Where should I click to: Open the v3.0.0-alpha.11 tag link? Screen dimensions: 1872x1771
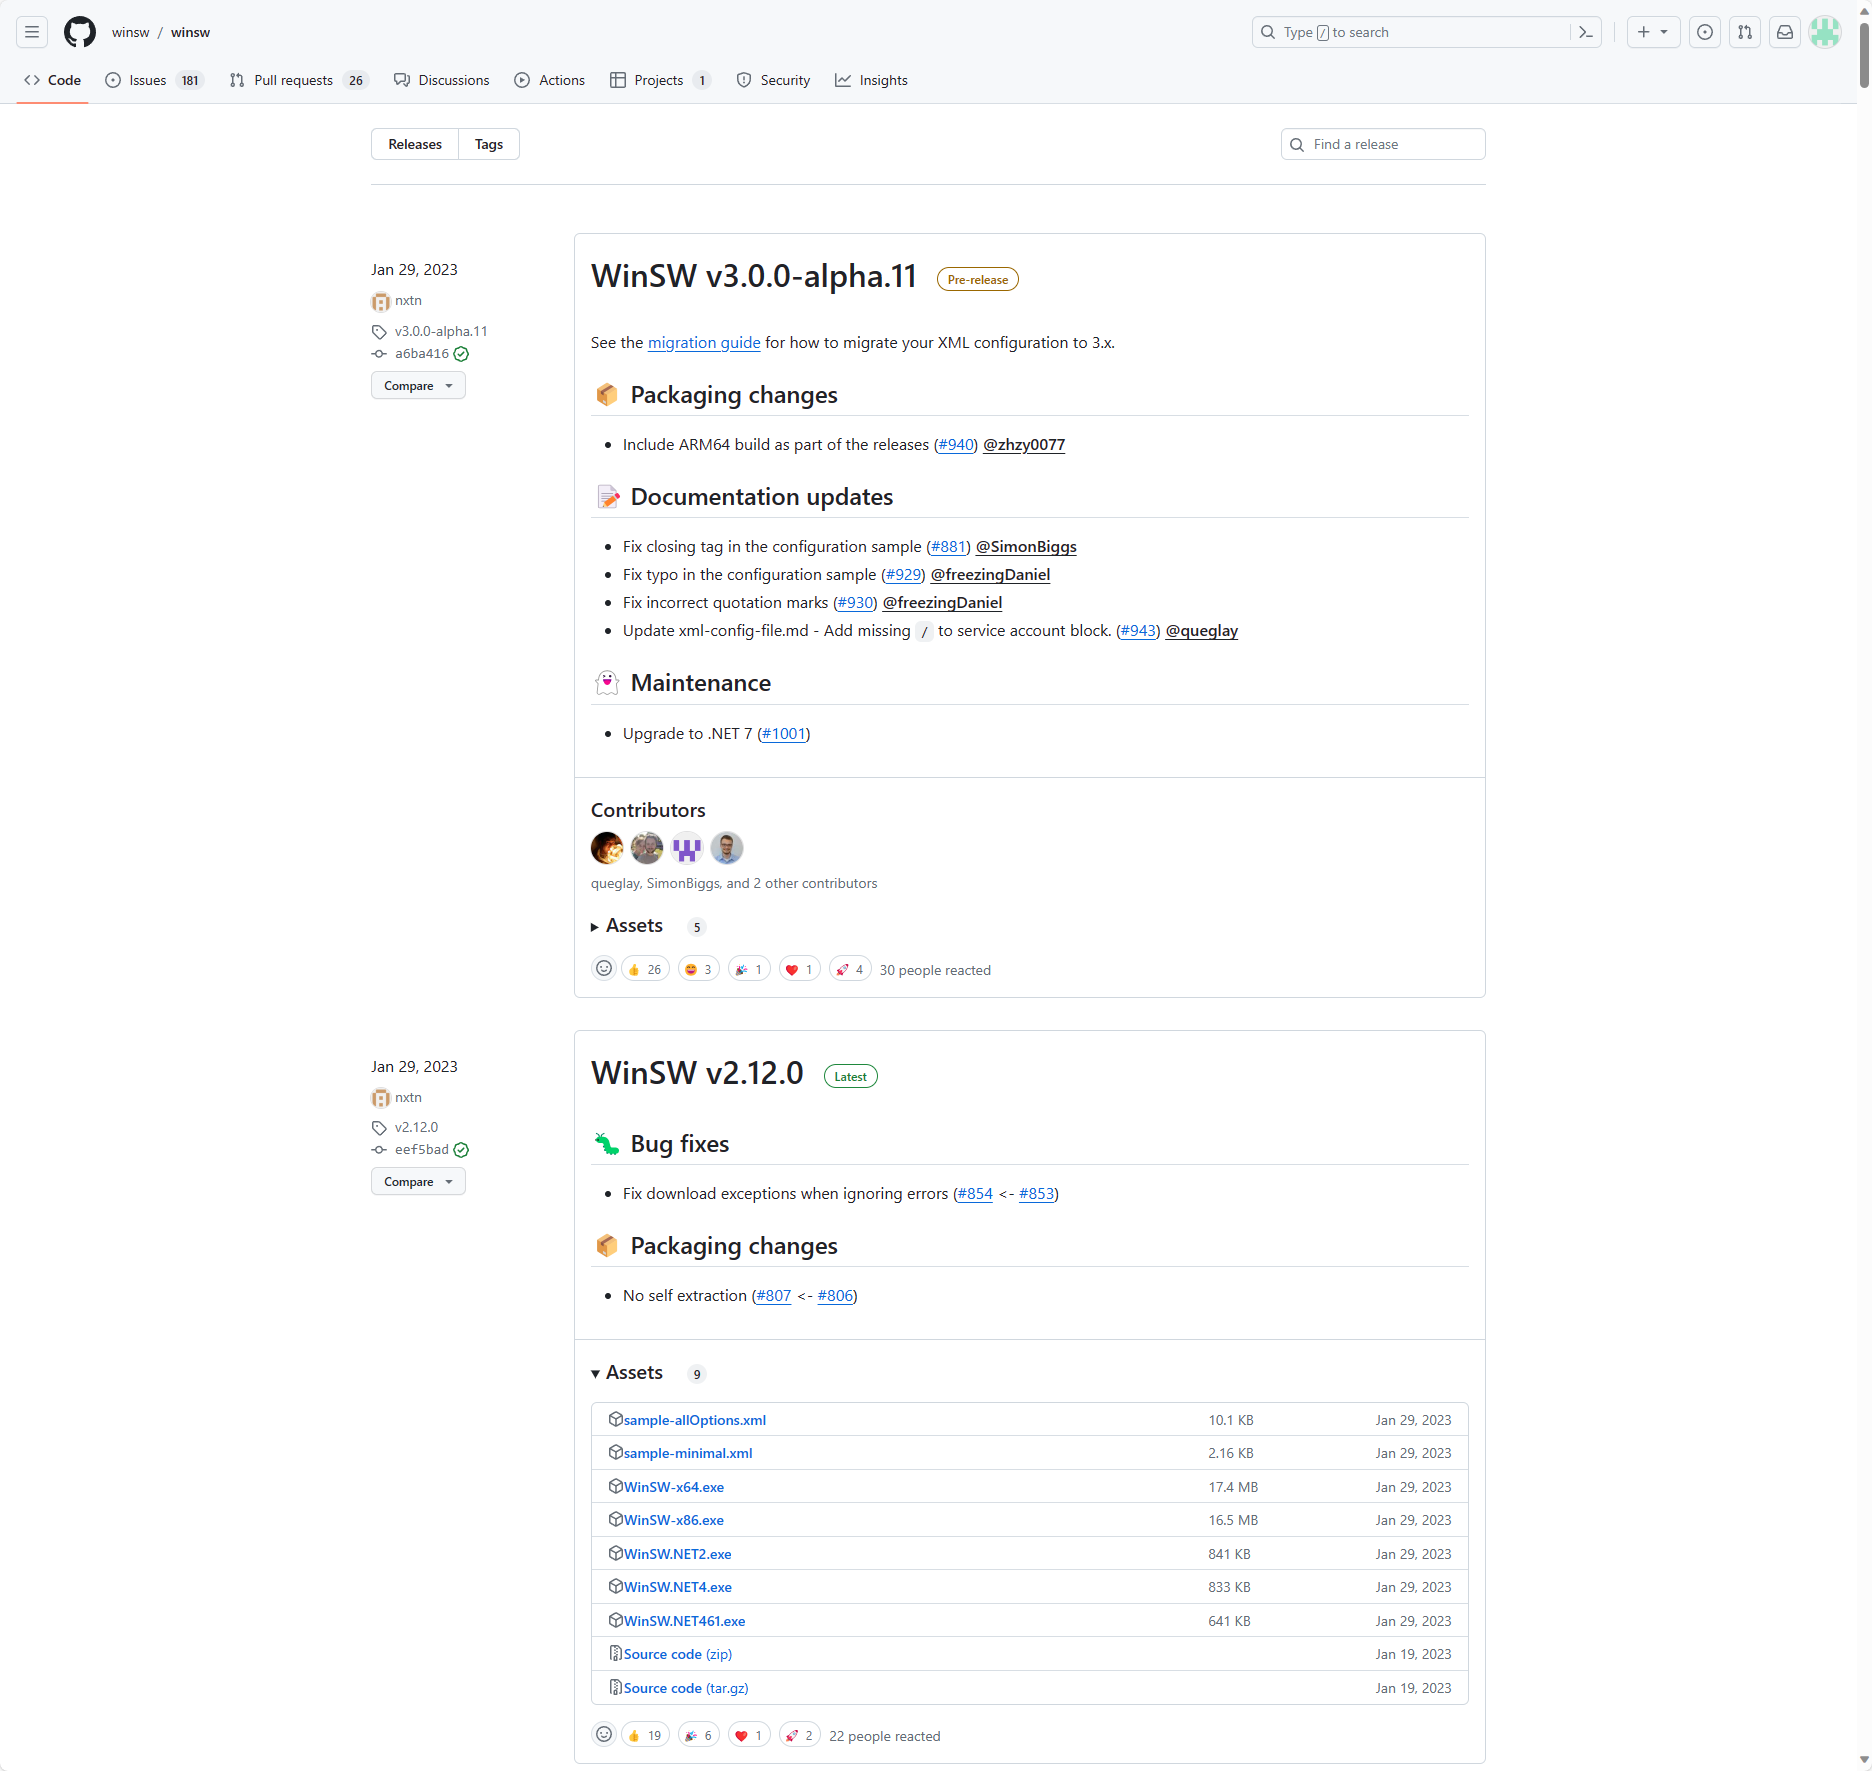click(441, 331)
